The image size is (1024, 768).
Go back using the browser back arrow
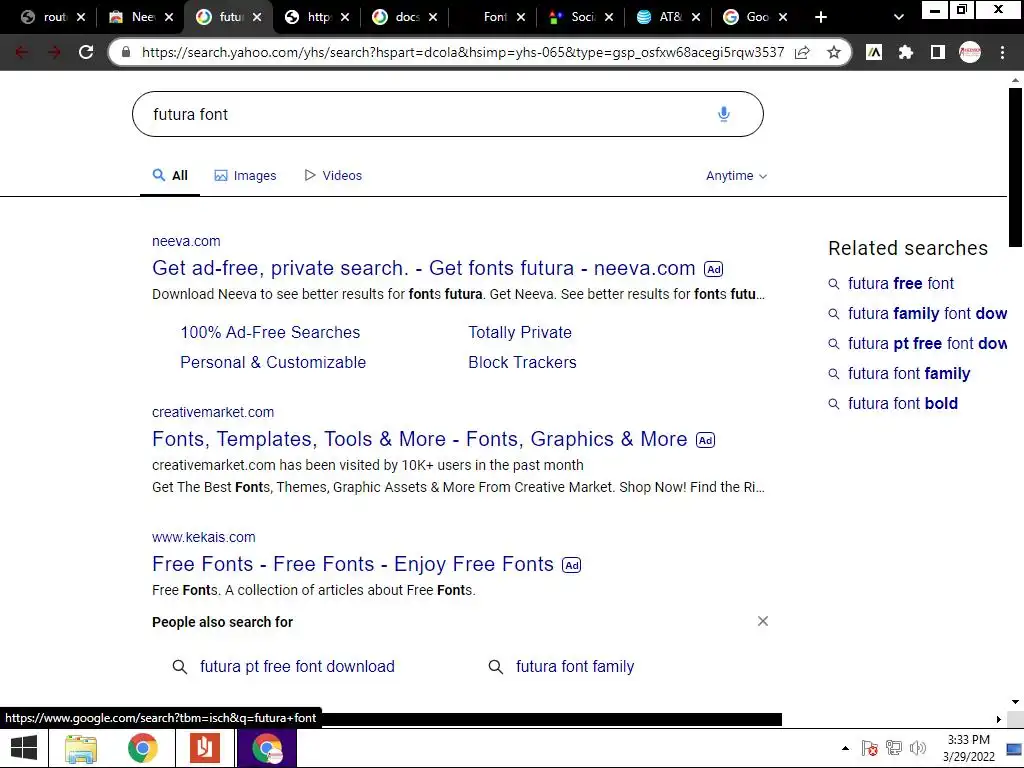pyautogui.click(x=22, y=52)
